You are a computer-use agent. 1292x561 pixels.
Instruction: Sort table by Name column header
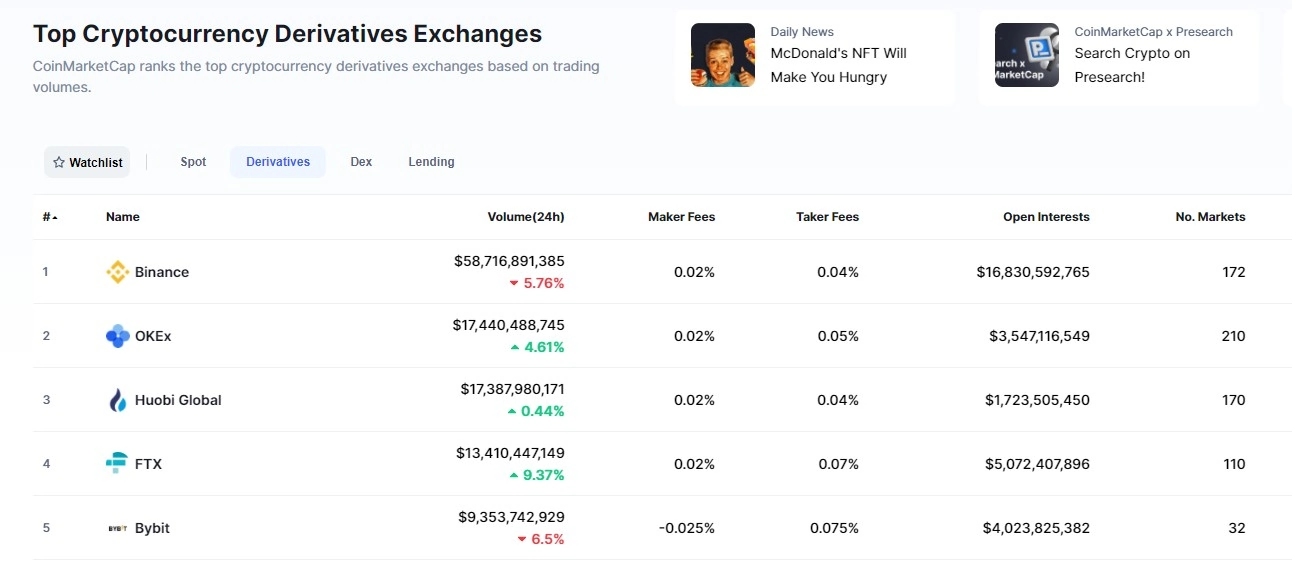[x=123, y=217]
